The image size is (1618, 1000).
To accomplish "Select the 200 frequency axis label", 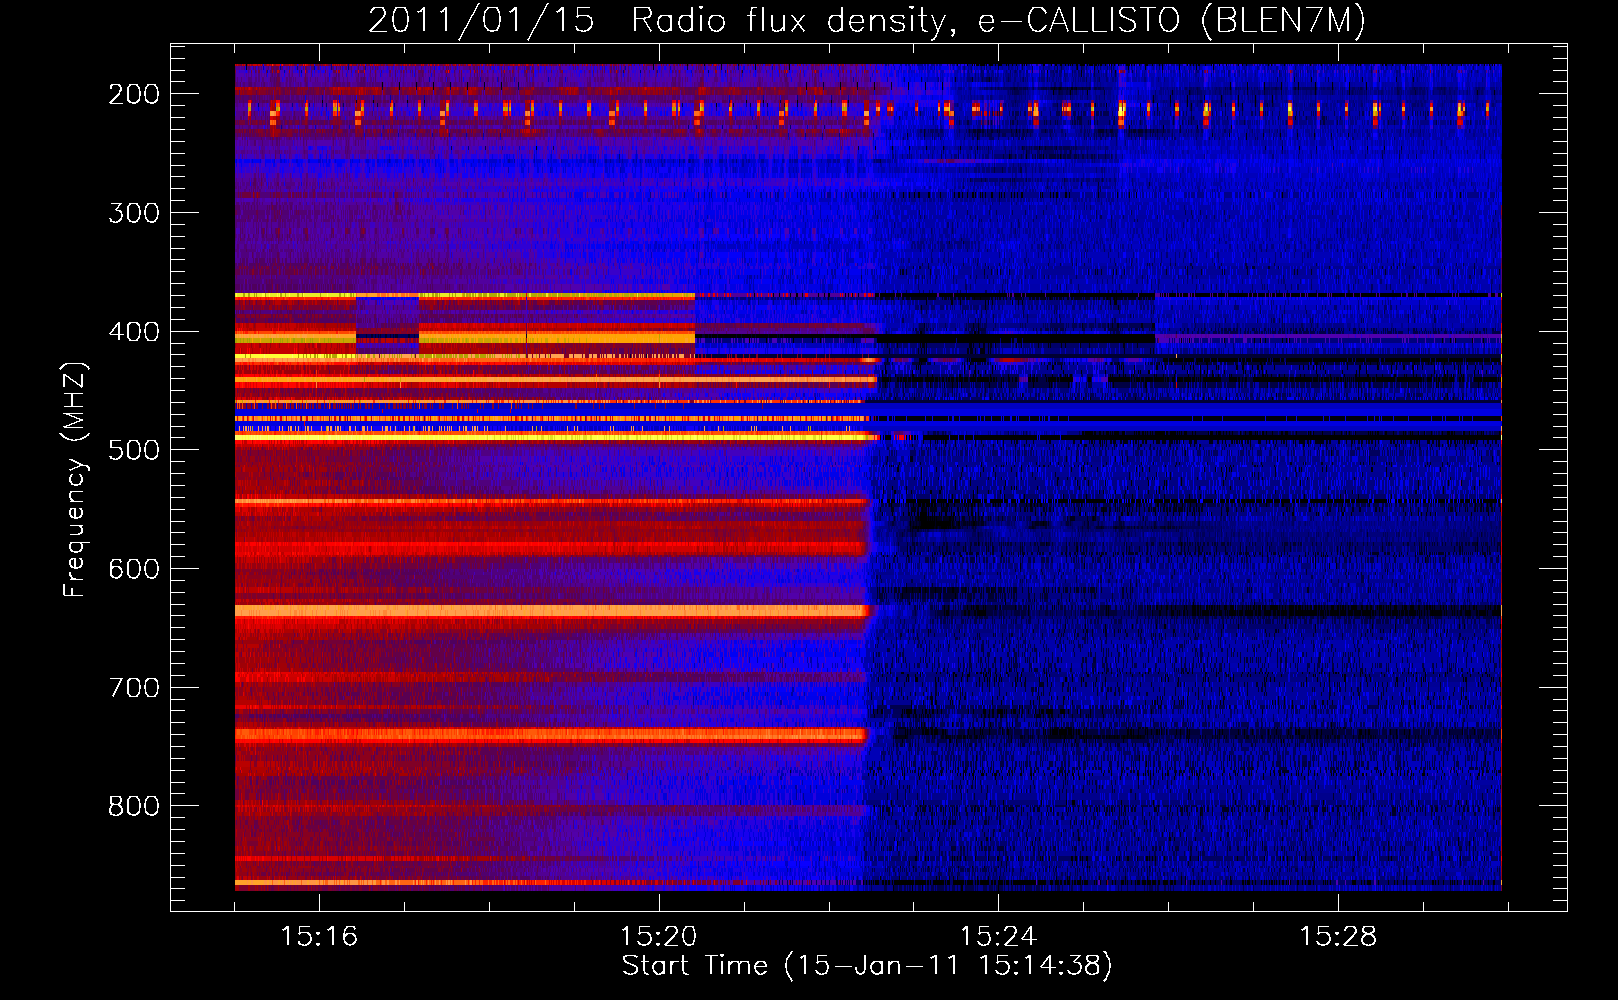I will [x=134, y=94].
